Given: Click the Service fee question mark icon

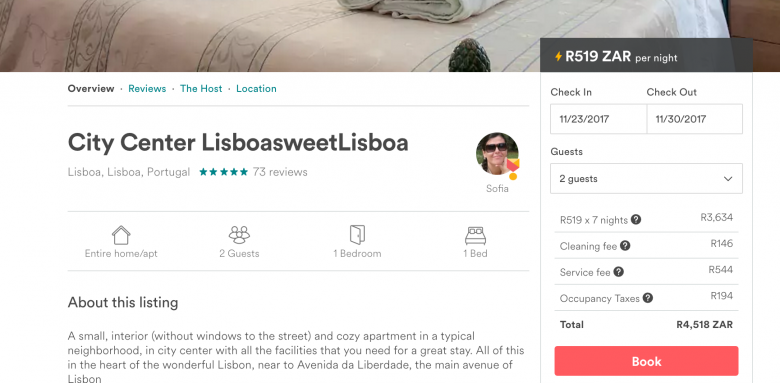Looking at the screenshot, I should [618, 272].
